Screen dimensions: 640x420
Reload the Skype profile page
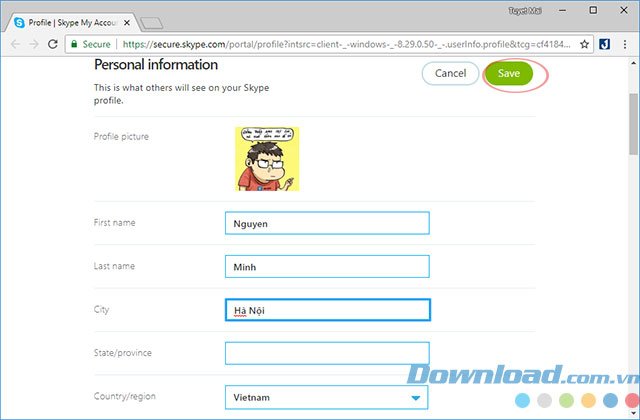point(53,44)
